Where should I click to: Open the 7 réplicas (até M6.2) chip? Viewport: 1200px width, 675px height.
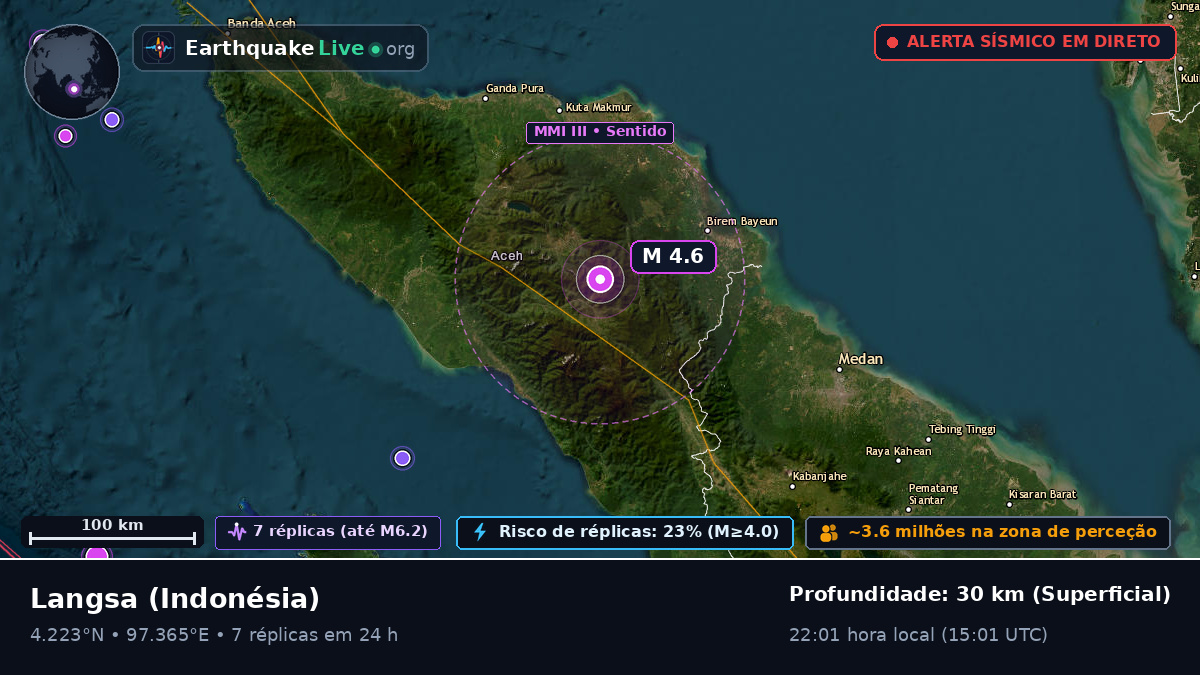[x=328, y=532]
